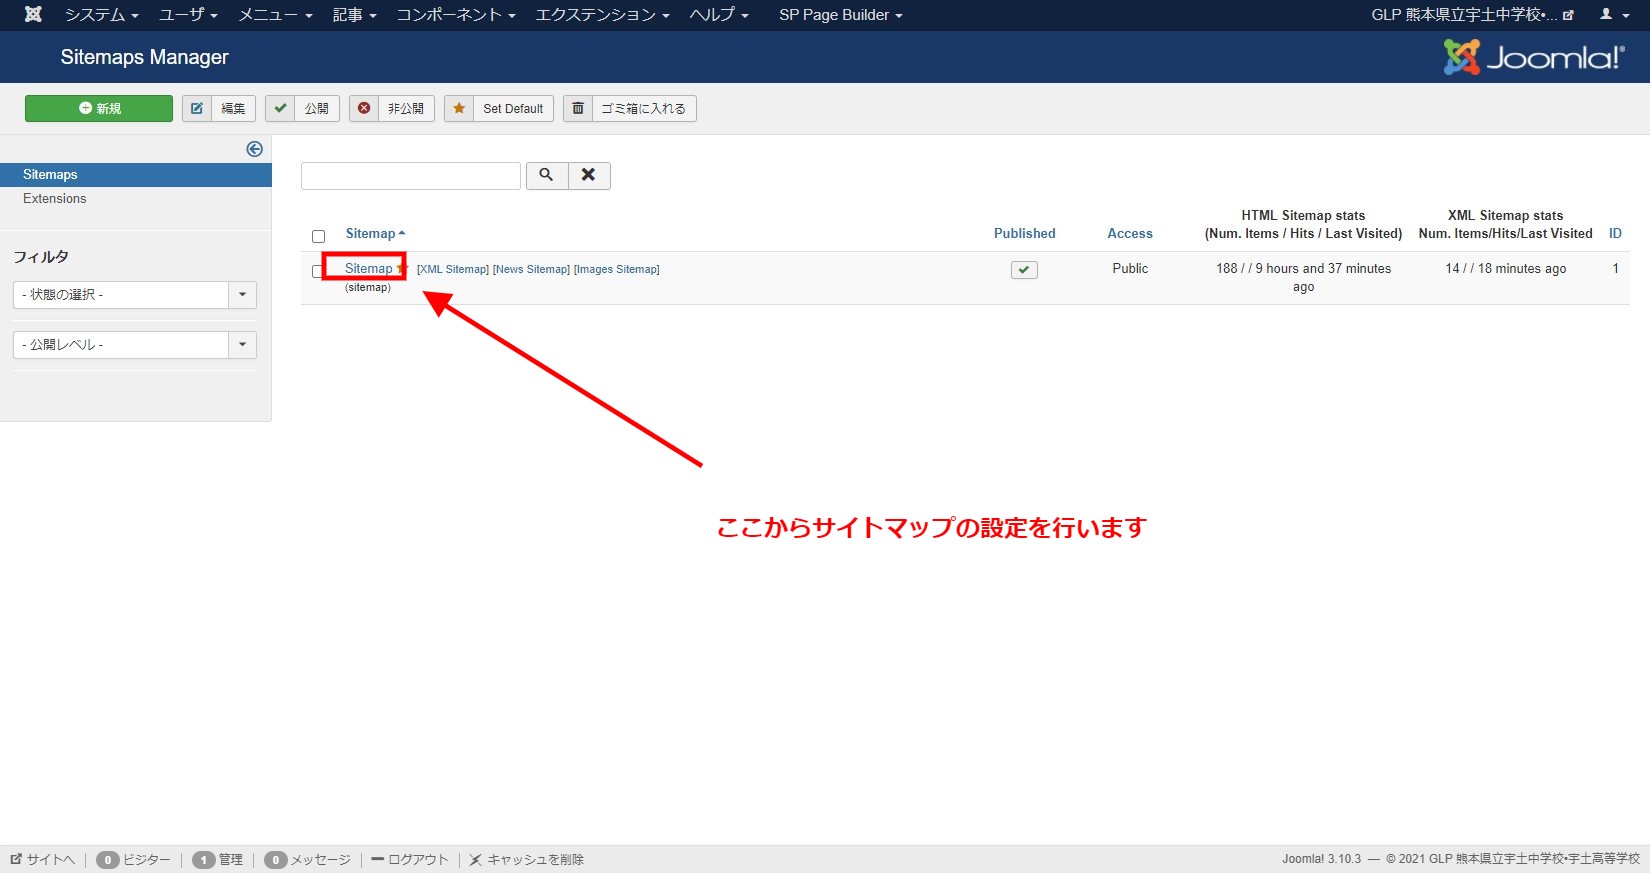Collapse the sidebar with the arrow icon
This screenshot has width=1650, height=873.
pyautogui.click(x=255, y=149)
